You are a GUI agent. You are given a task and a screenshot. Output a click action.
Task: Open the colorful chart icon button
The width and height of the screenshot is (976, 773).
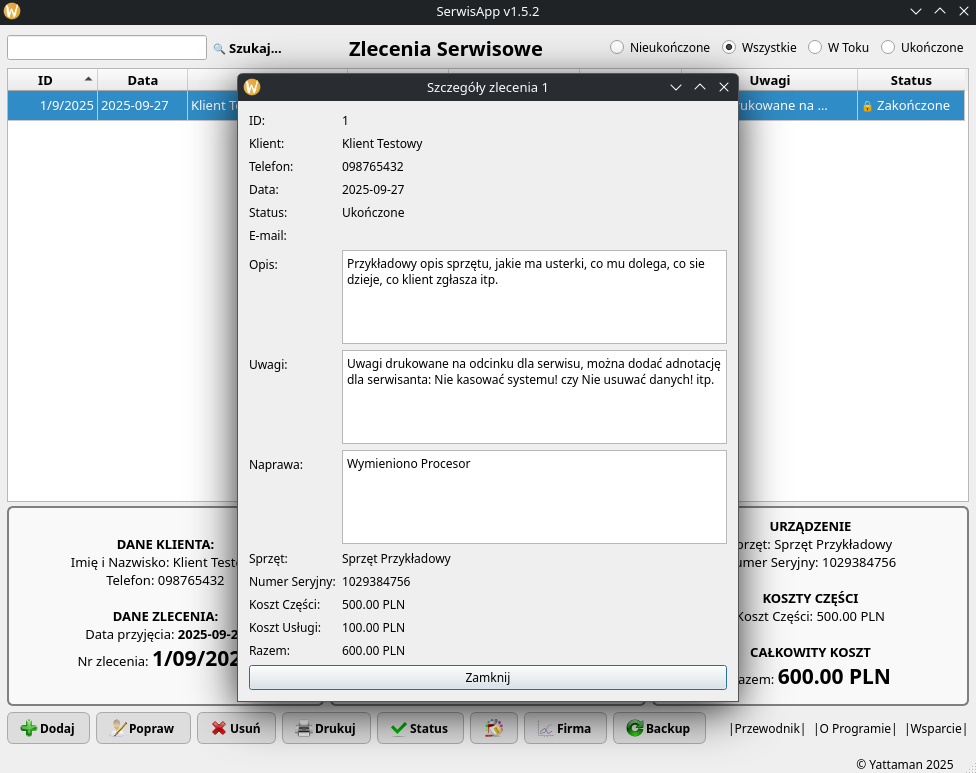click(x=493, y=728)
